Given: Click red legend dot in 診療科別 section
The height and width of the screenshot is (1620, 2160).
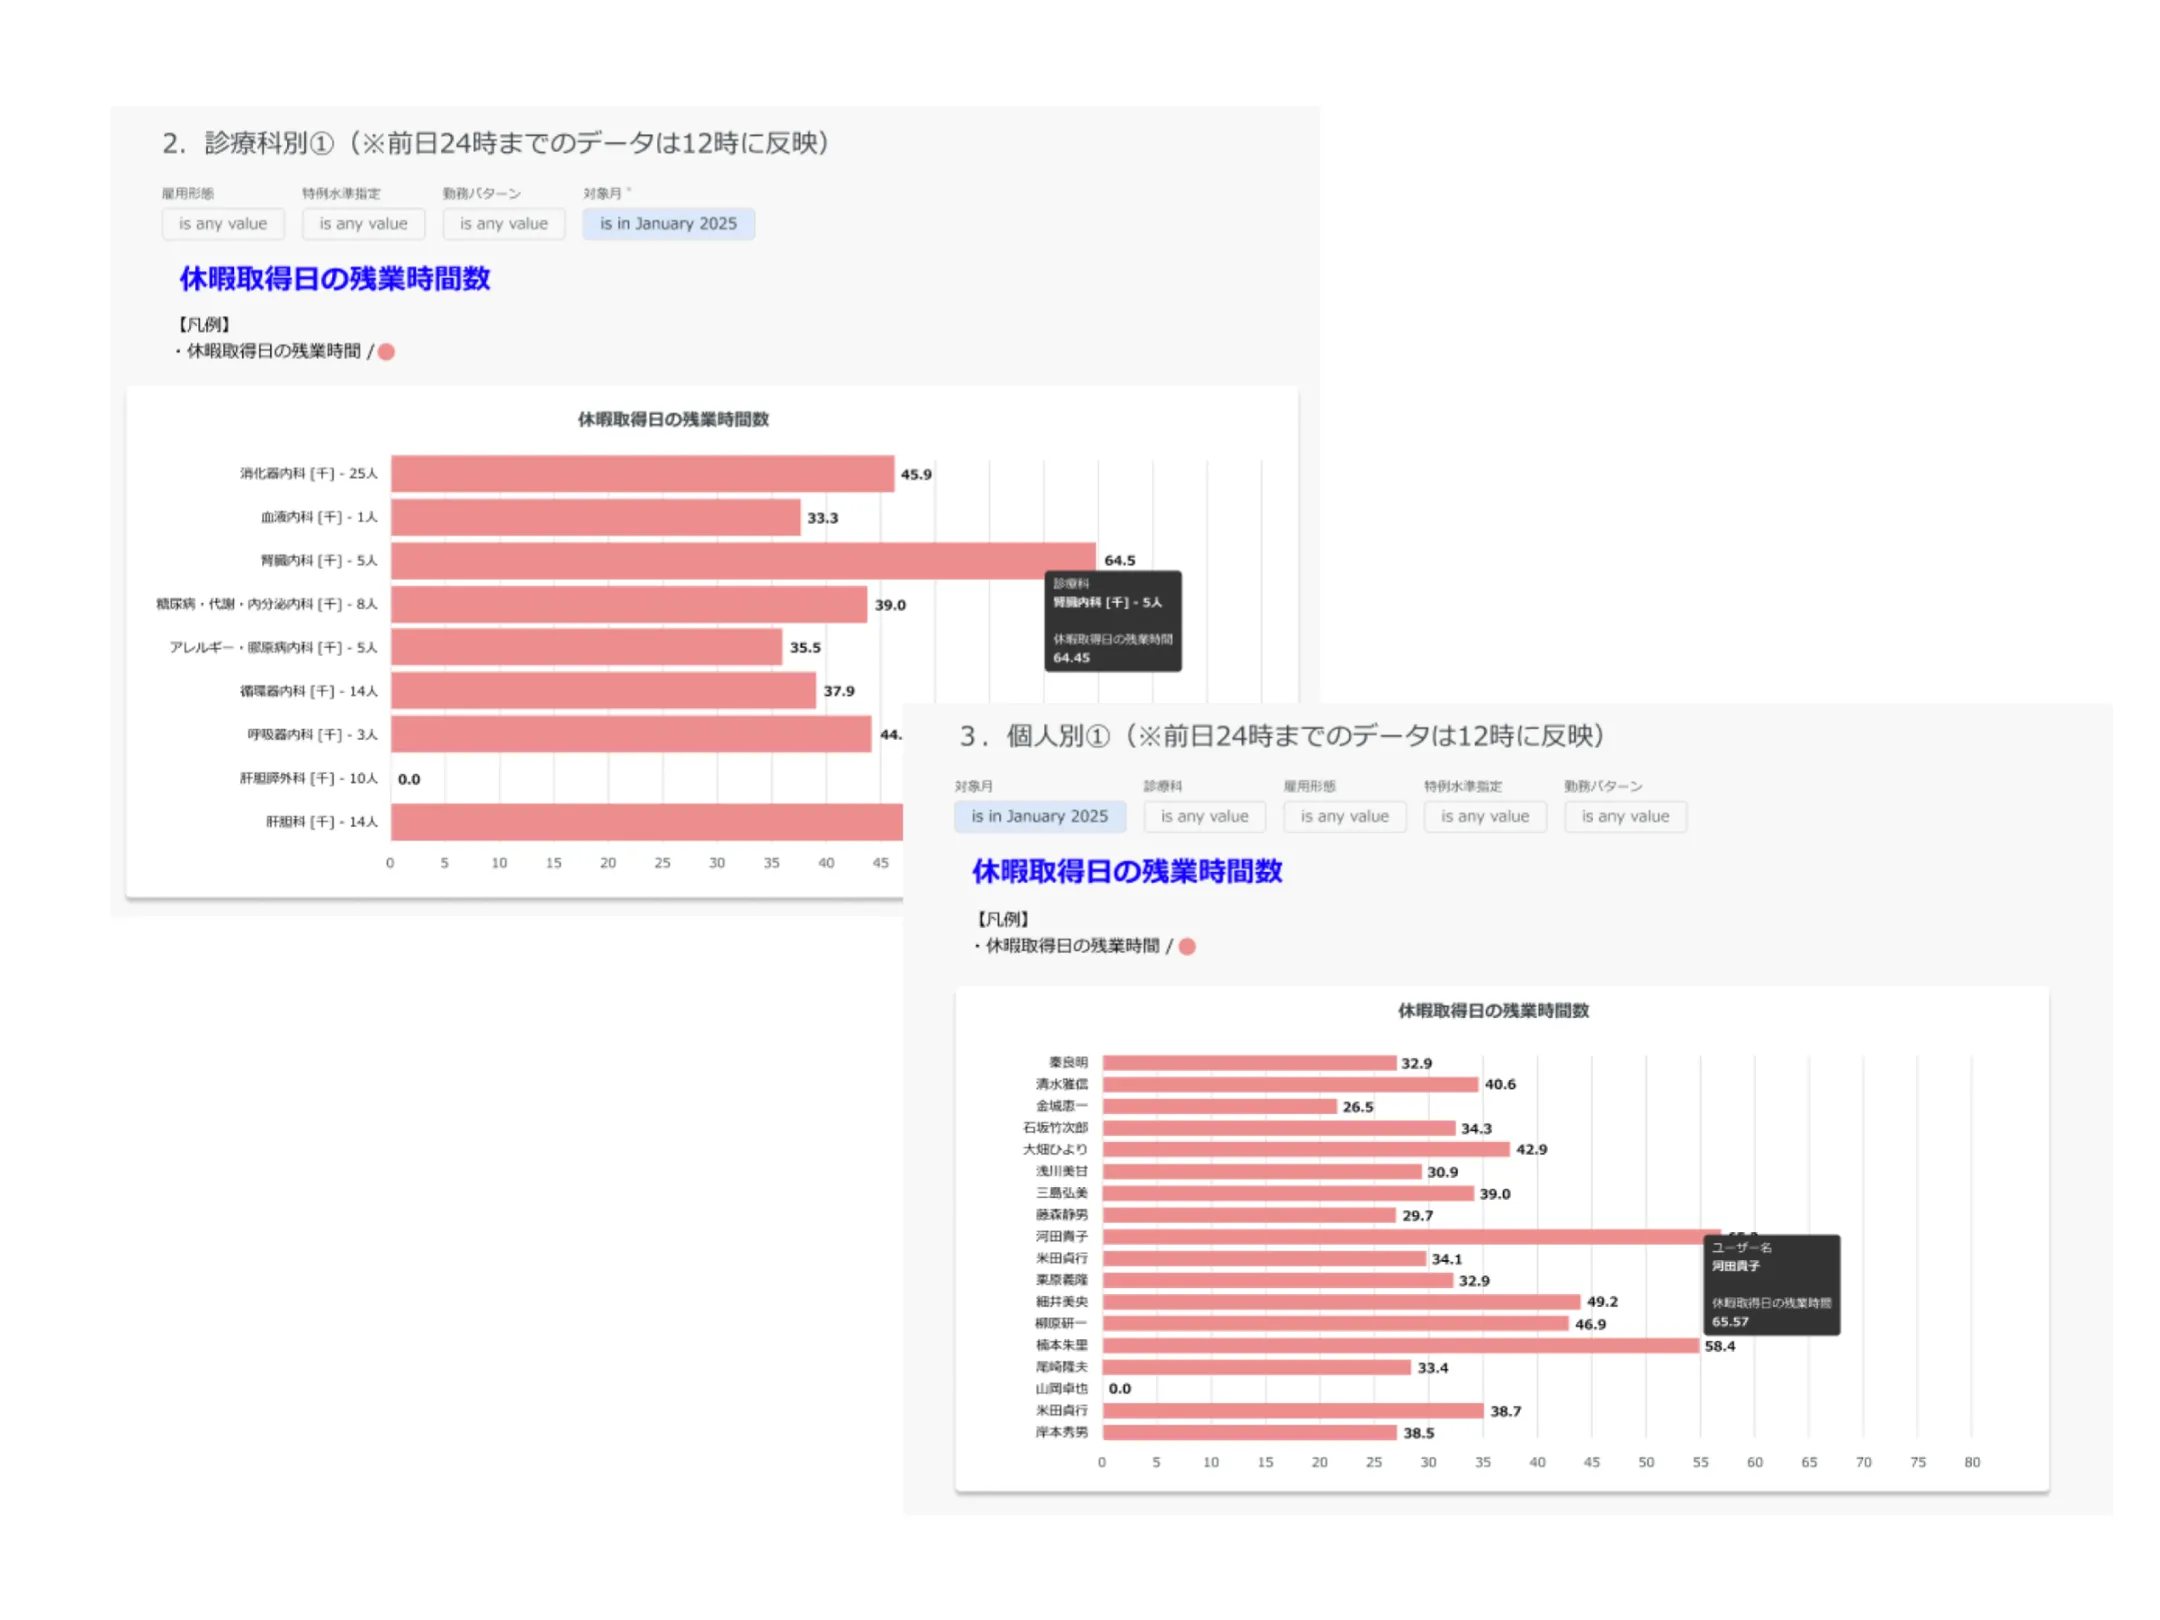Looking at the screenshot, I should (x=386, y=351).
